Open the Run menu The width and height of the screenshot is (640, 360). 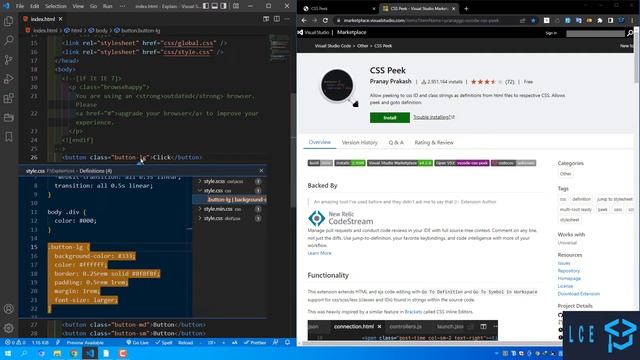click(x=107, y=6)
